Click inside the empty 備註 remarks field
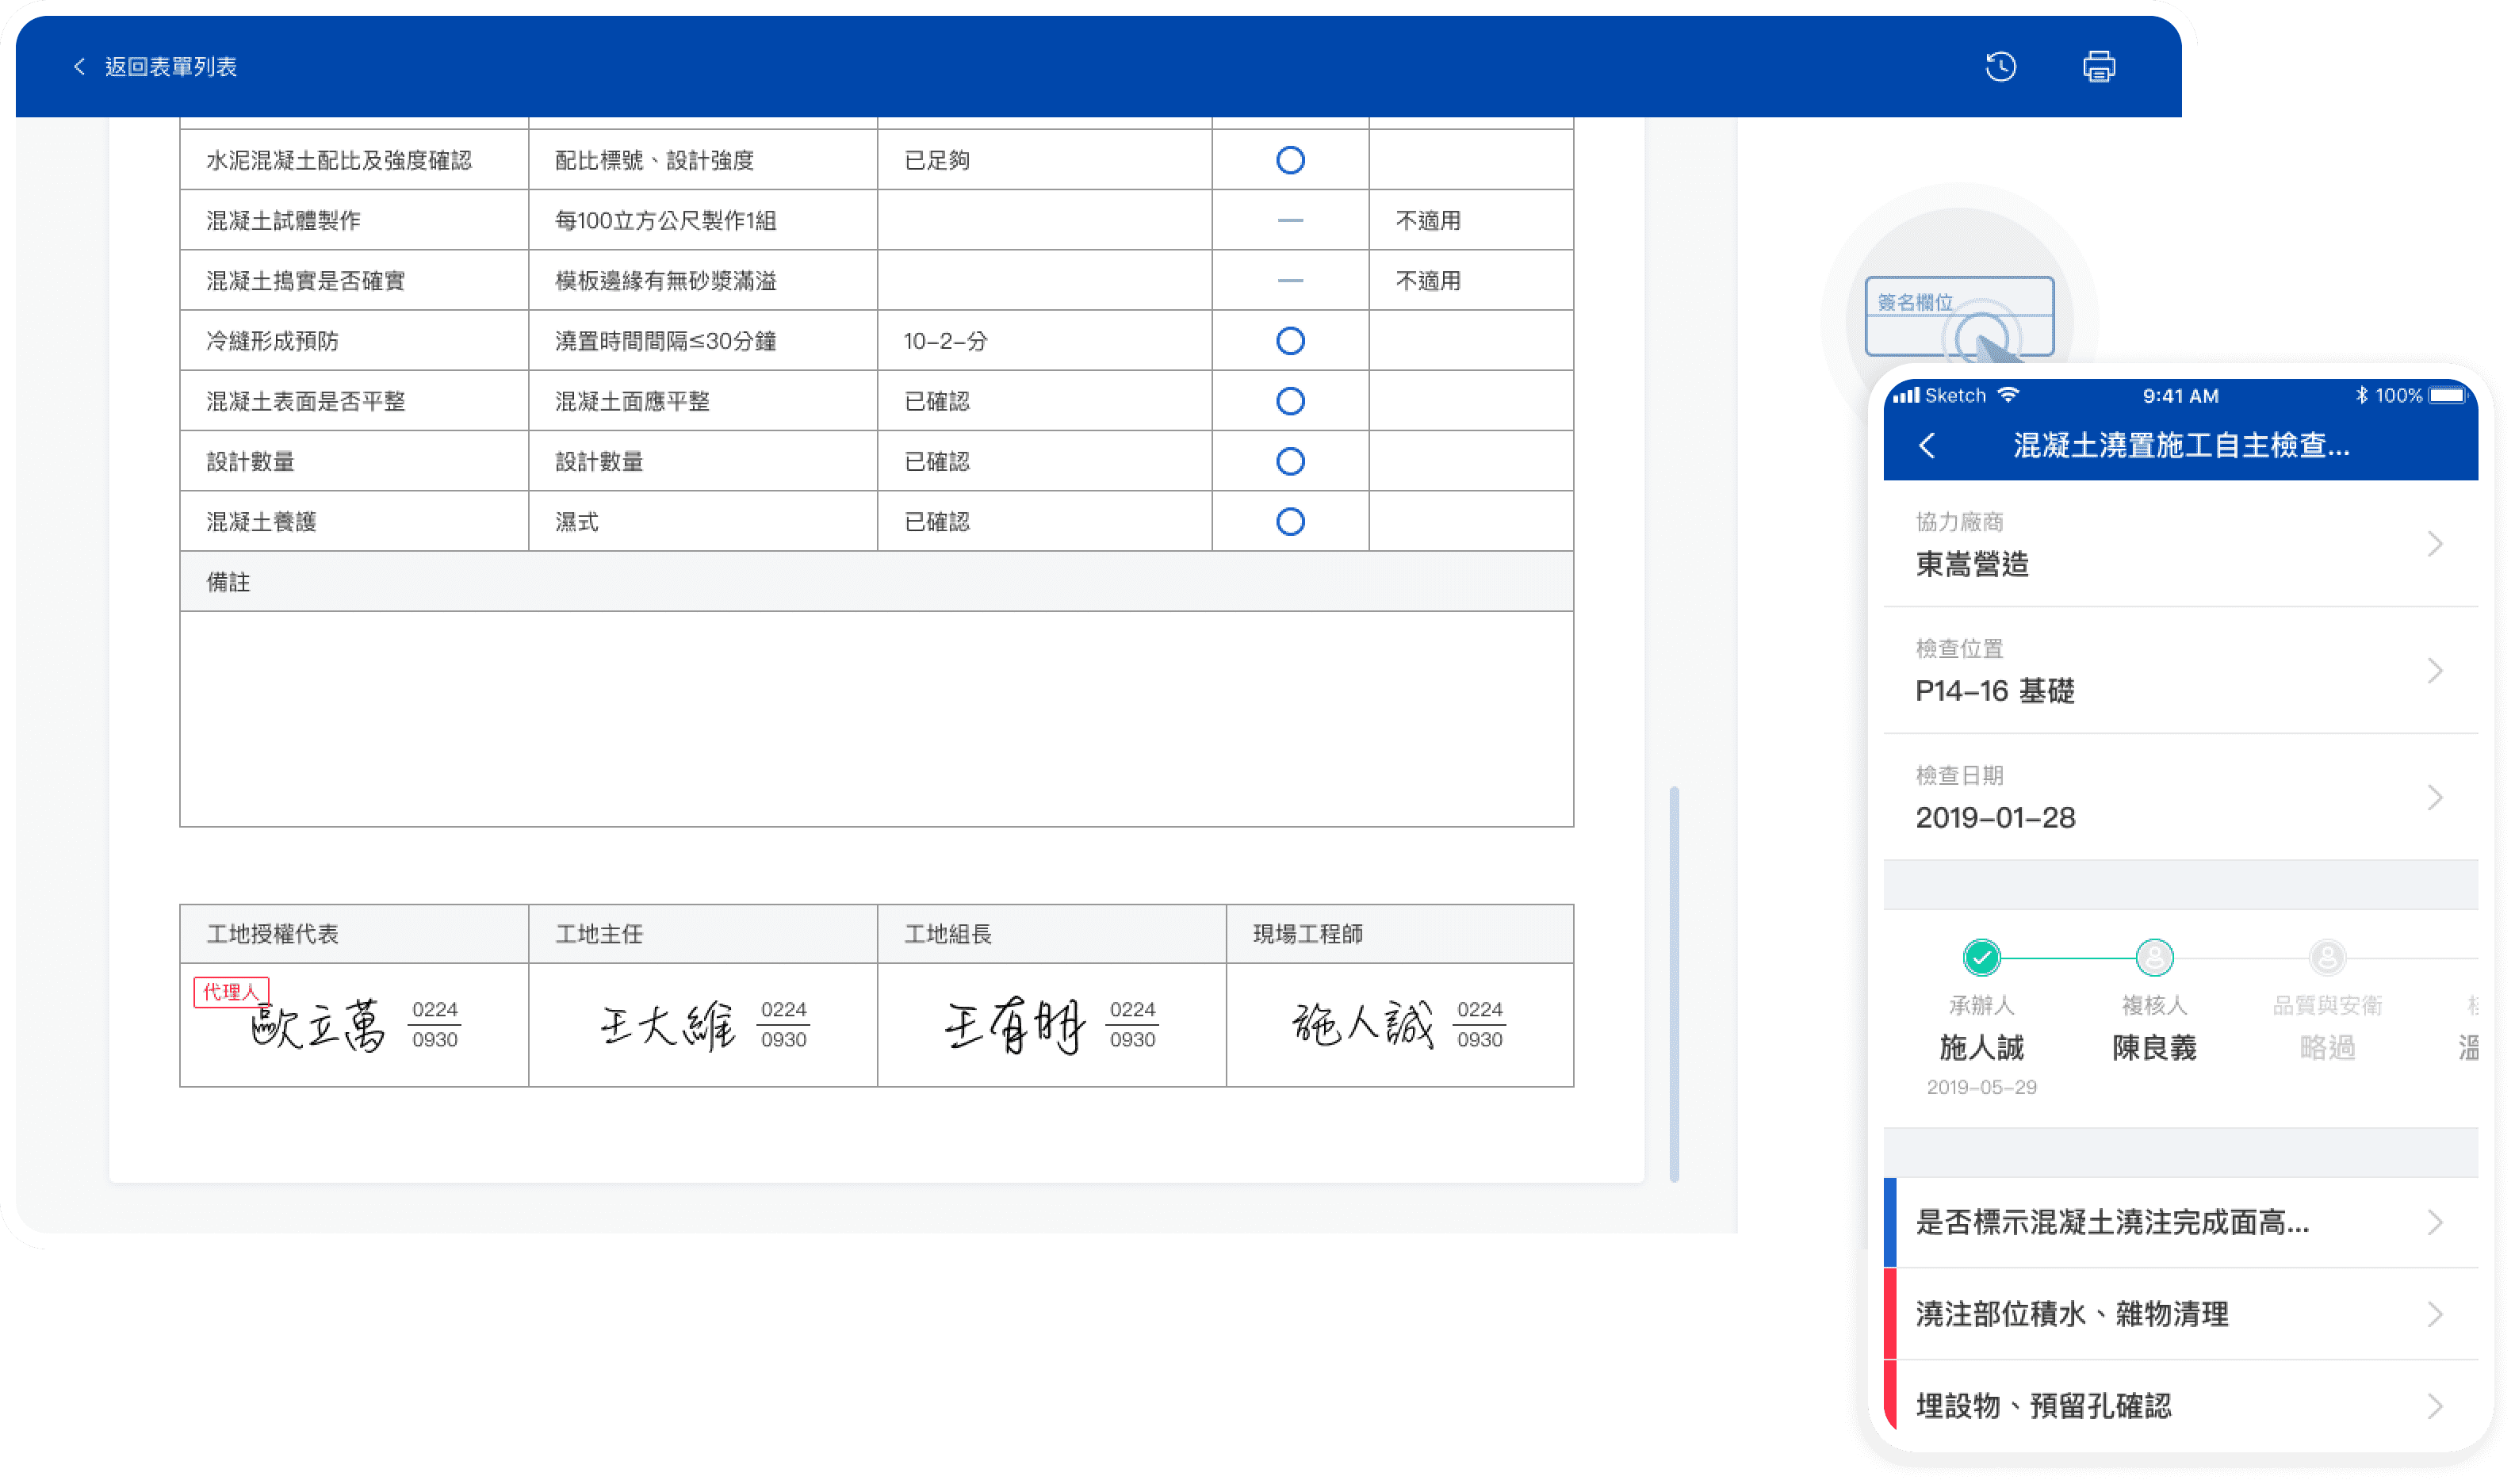 (876, 718)
